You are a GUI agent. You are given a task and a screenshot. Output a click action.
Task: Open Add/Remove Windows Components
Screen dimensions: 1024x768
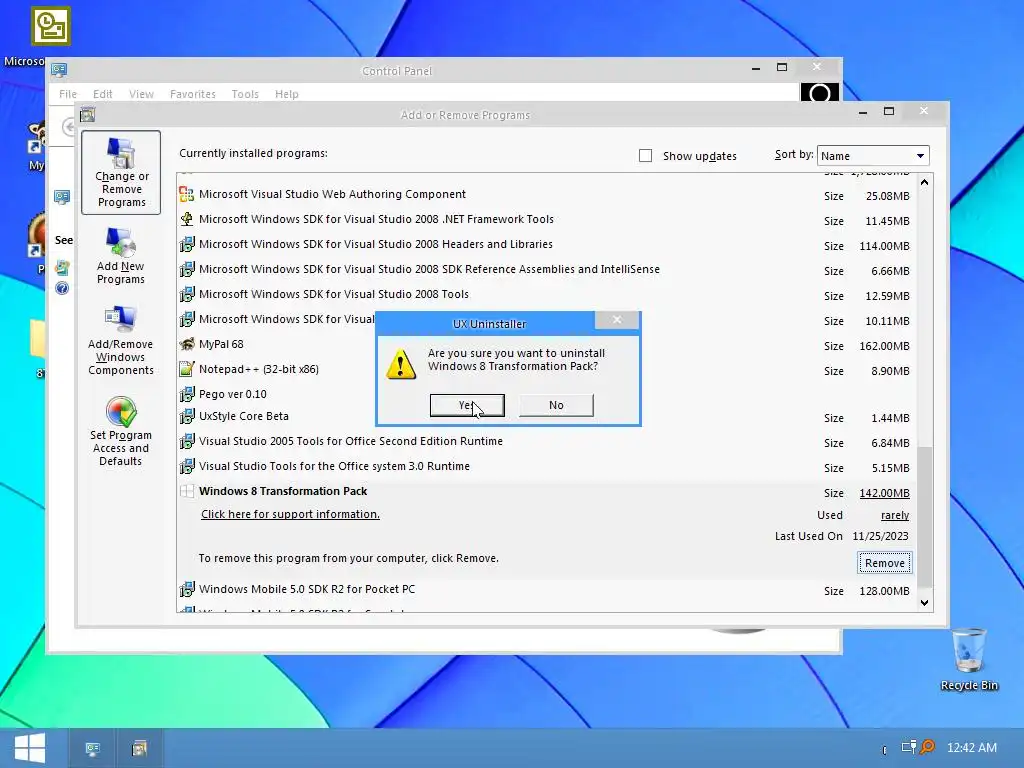tap(121, 340)
